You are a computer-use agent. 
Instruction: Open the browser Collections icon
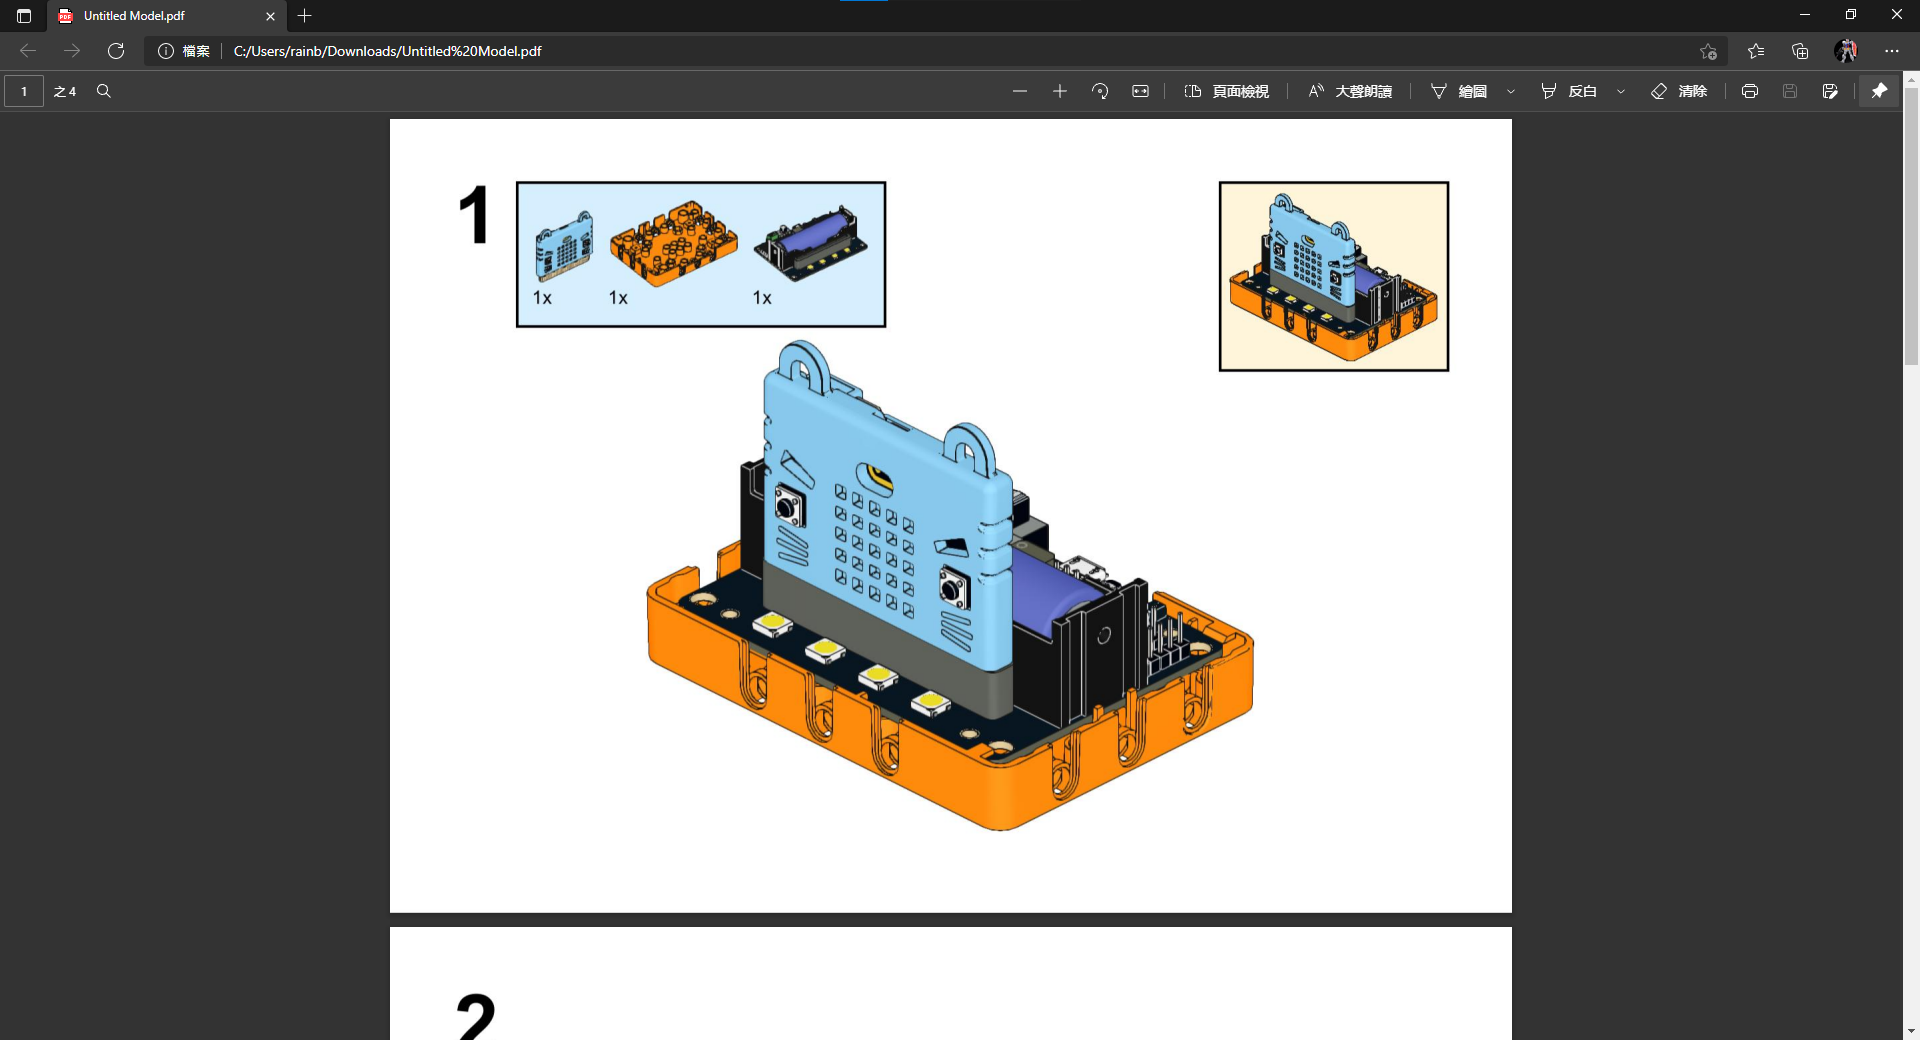click(x=1800, y=51)
